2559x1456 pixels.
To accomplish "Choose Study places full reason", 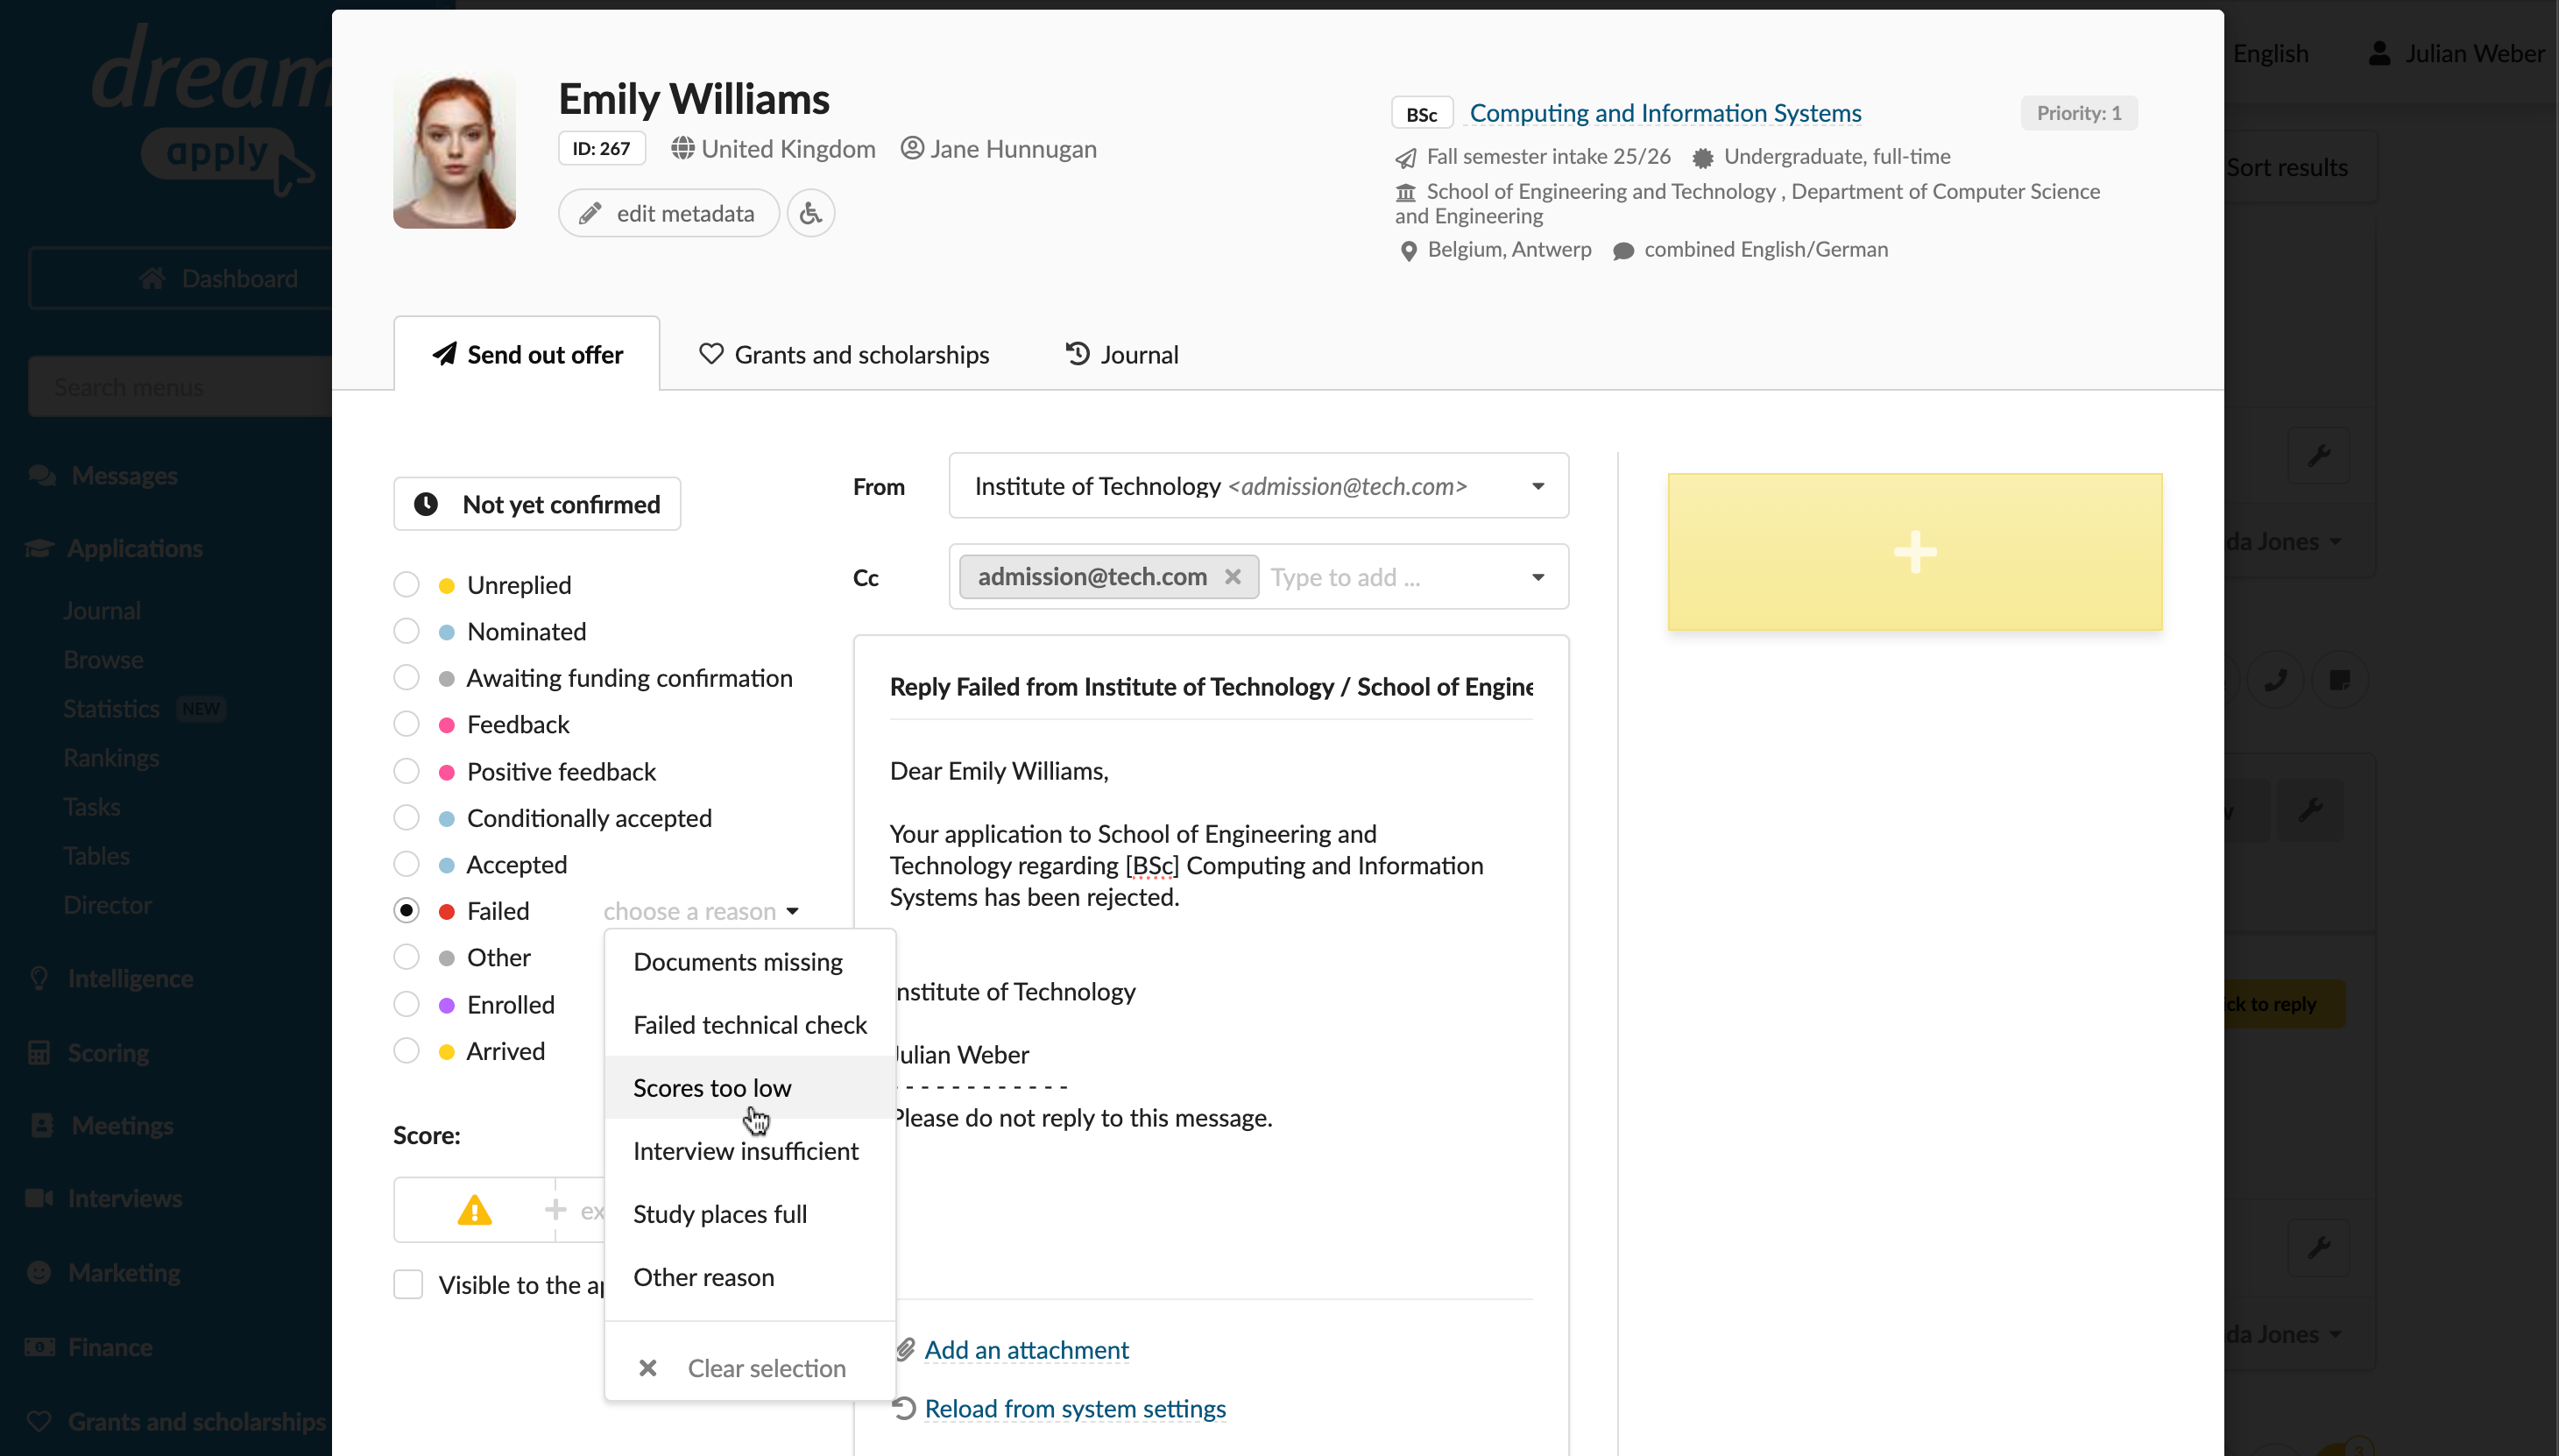I will [750, 1214].
